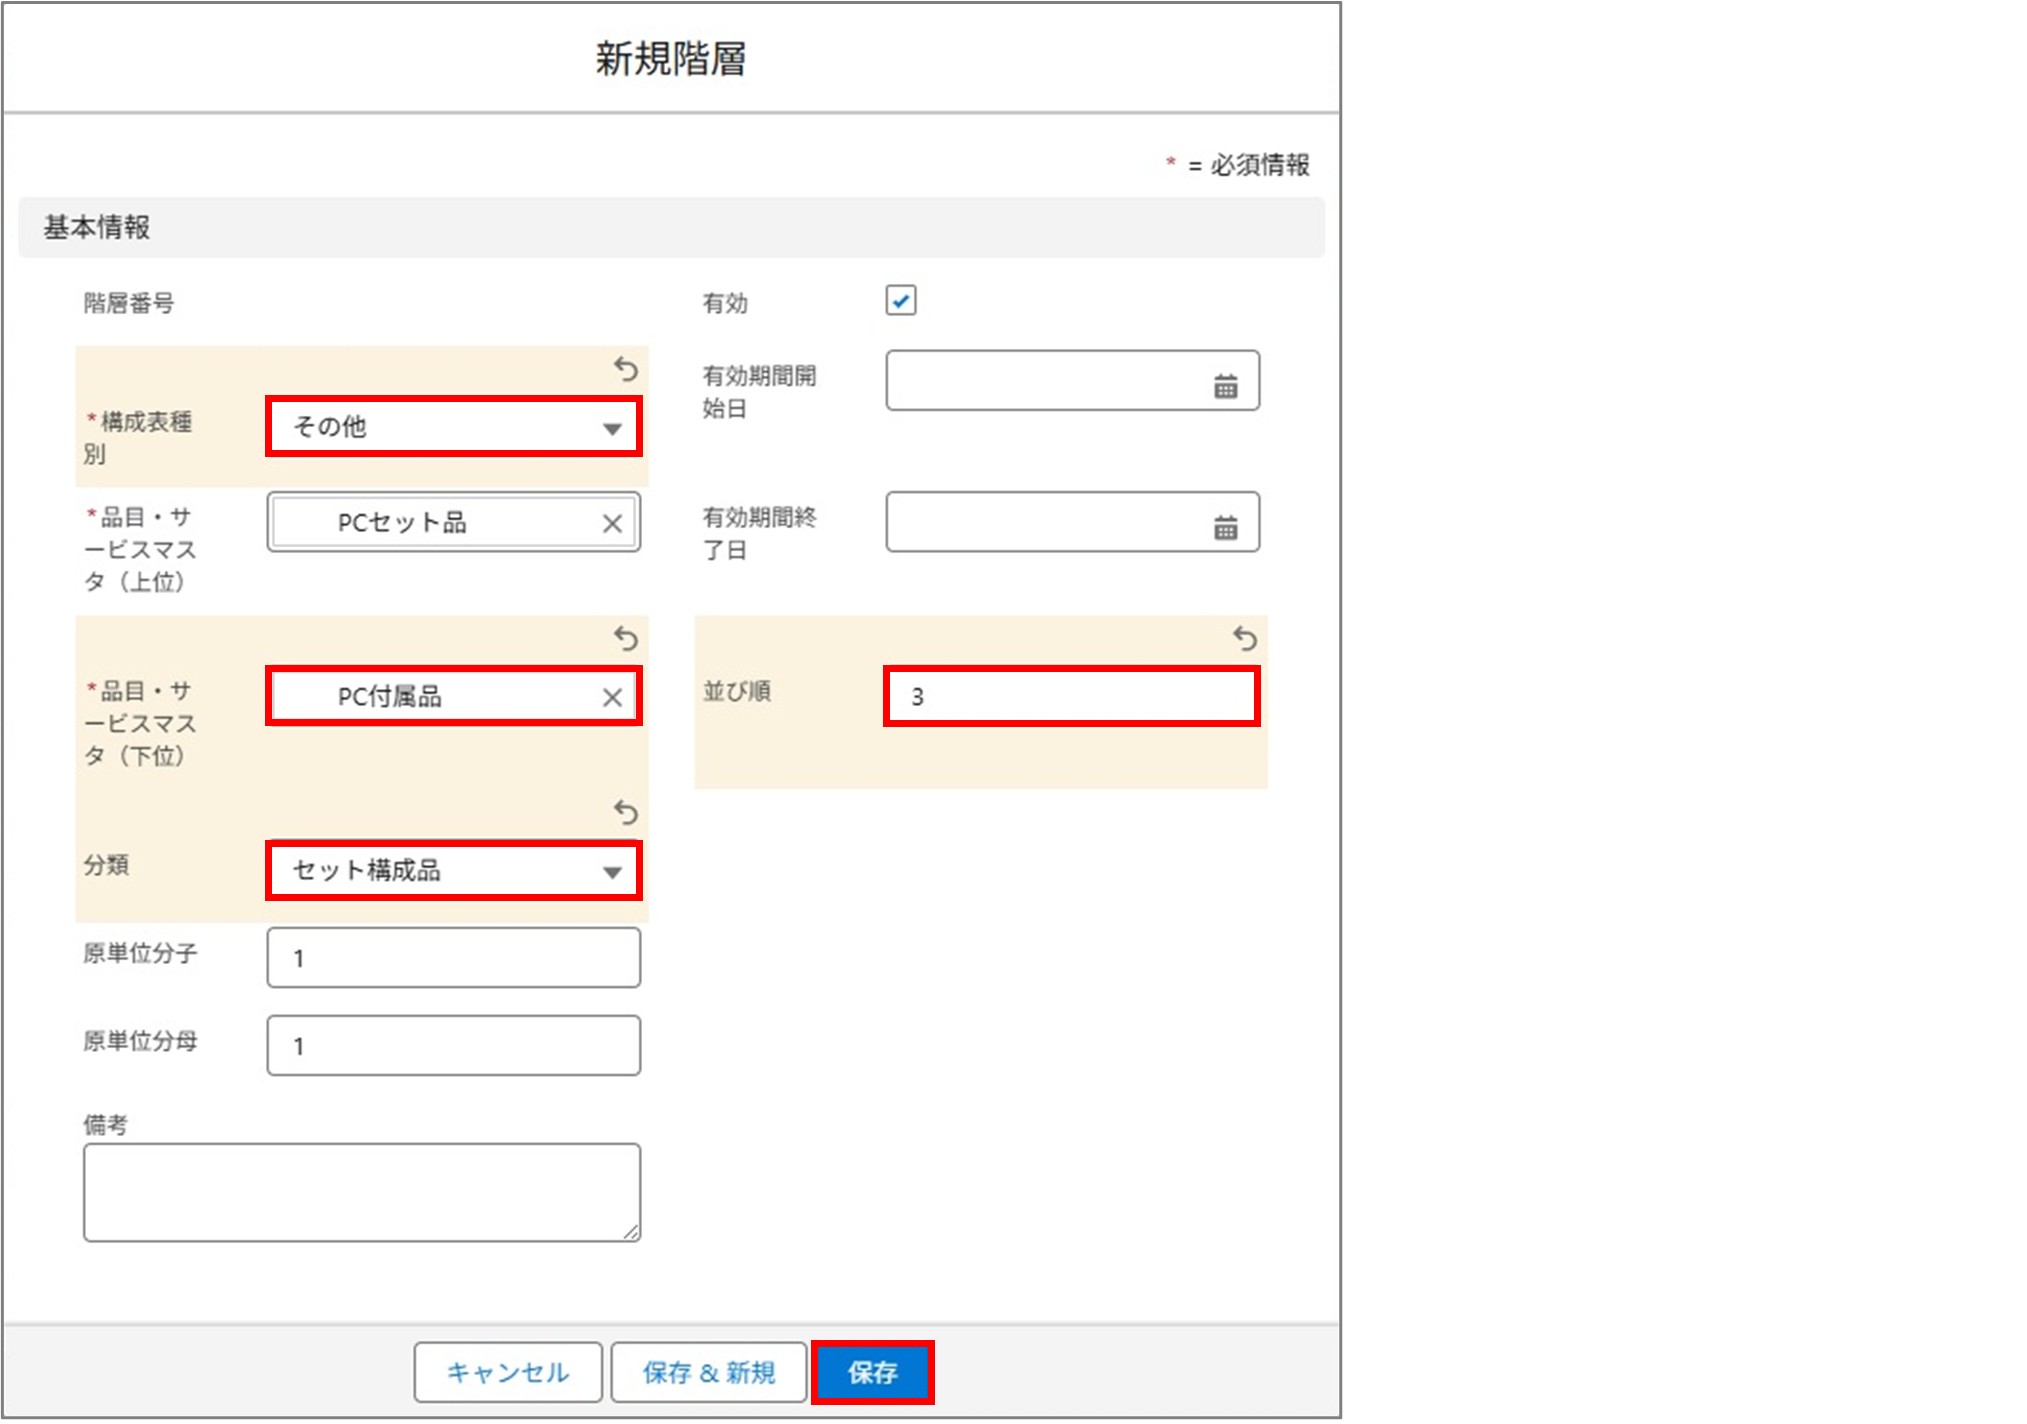The image size is (2027, 1424).
Task: Clear the PCセット品 lookup value
Action: 612,523
